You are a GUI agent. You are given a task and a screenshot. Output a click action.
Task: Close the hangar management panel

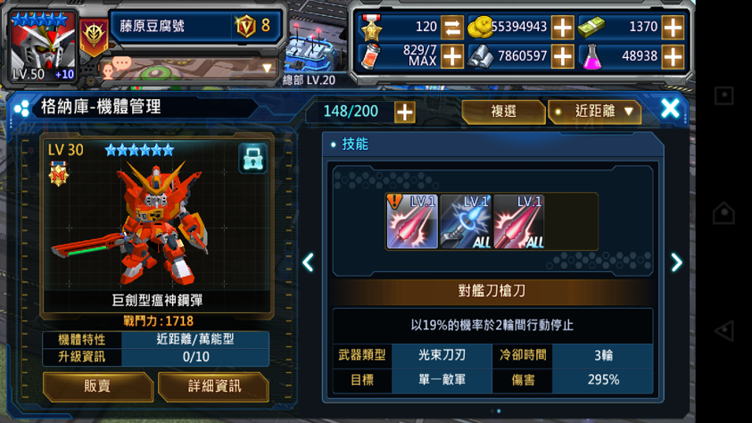(x=670, y=108)
